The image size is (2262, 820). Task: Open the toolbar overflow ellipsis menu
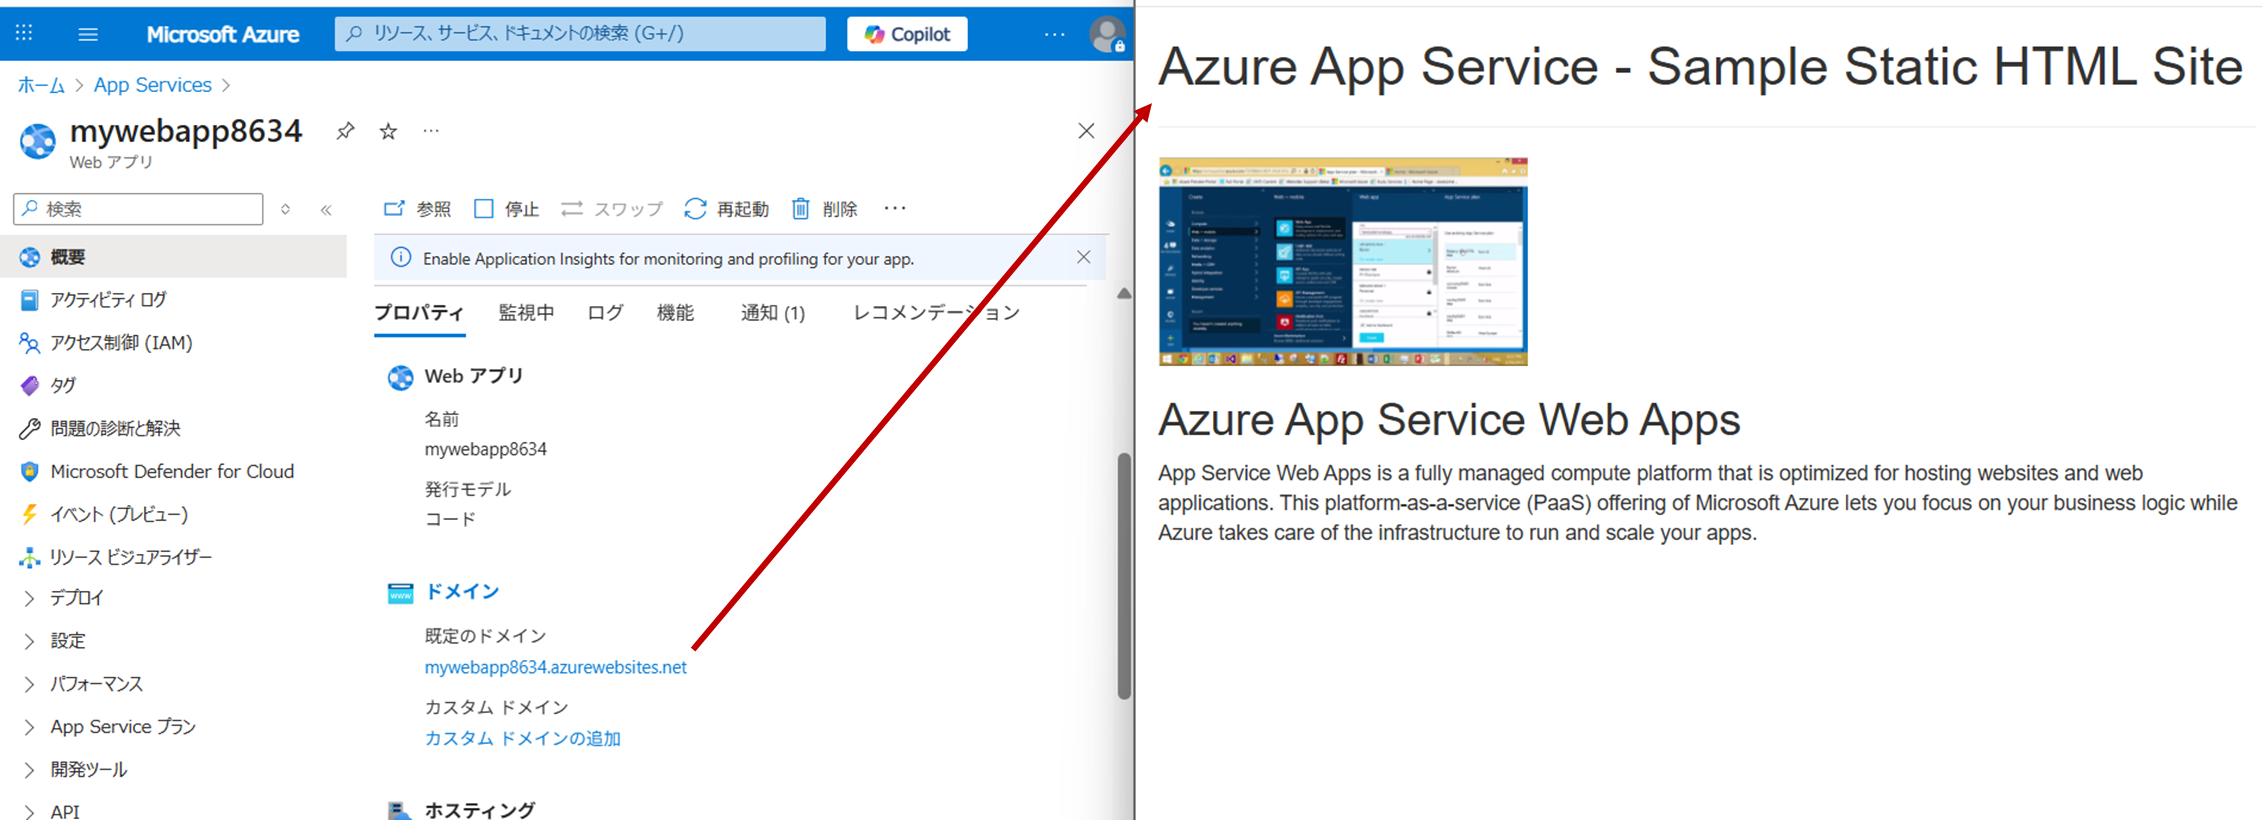pos(895,209)
